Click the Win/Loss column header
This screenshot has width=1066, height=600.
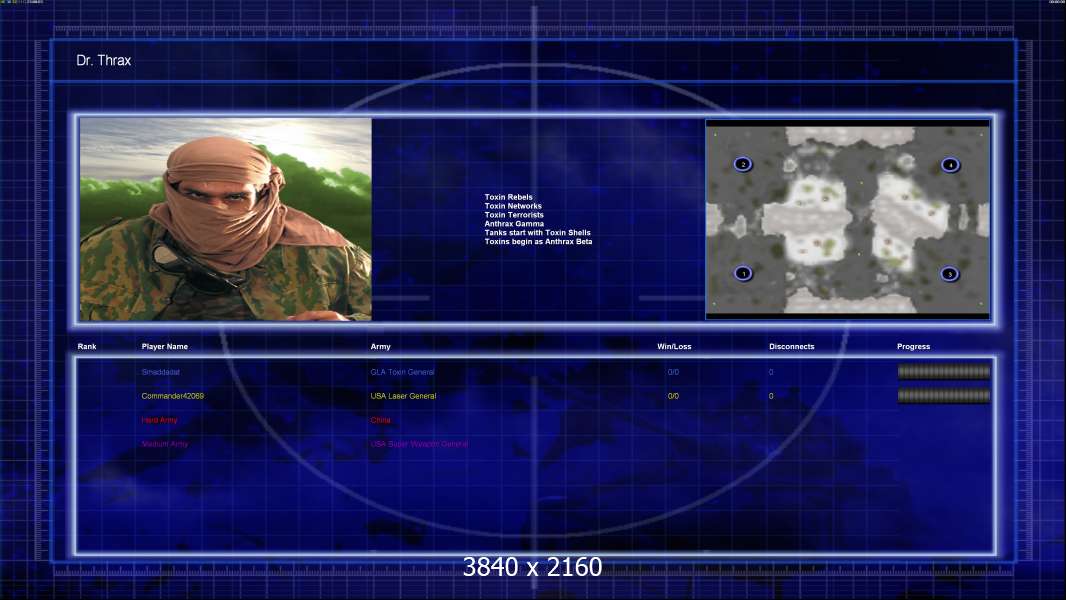pyautogui.click(x=674, y=347)
